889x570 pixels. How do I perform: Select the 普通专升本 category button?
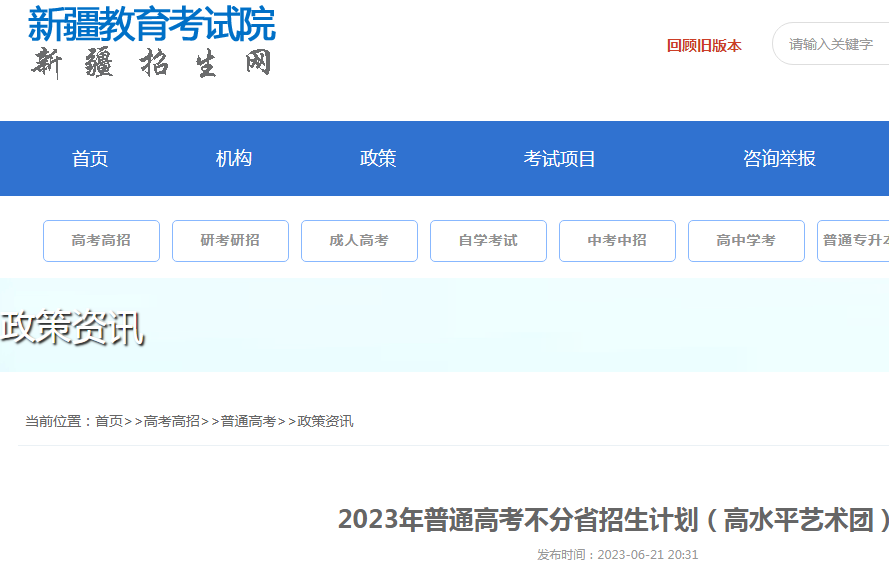pos(853,241)
